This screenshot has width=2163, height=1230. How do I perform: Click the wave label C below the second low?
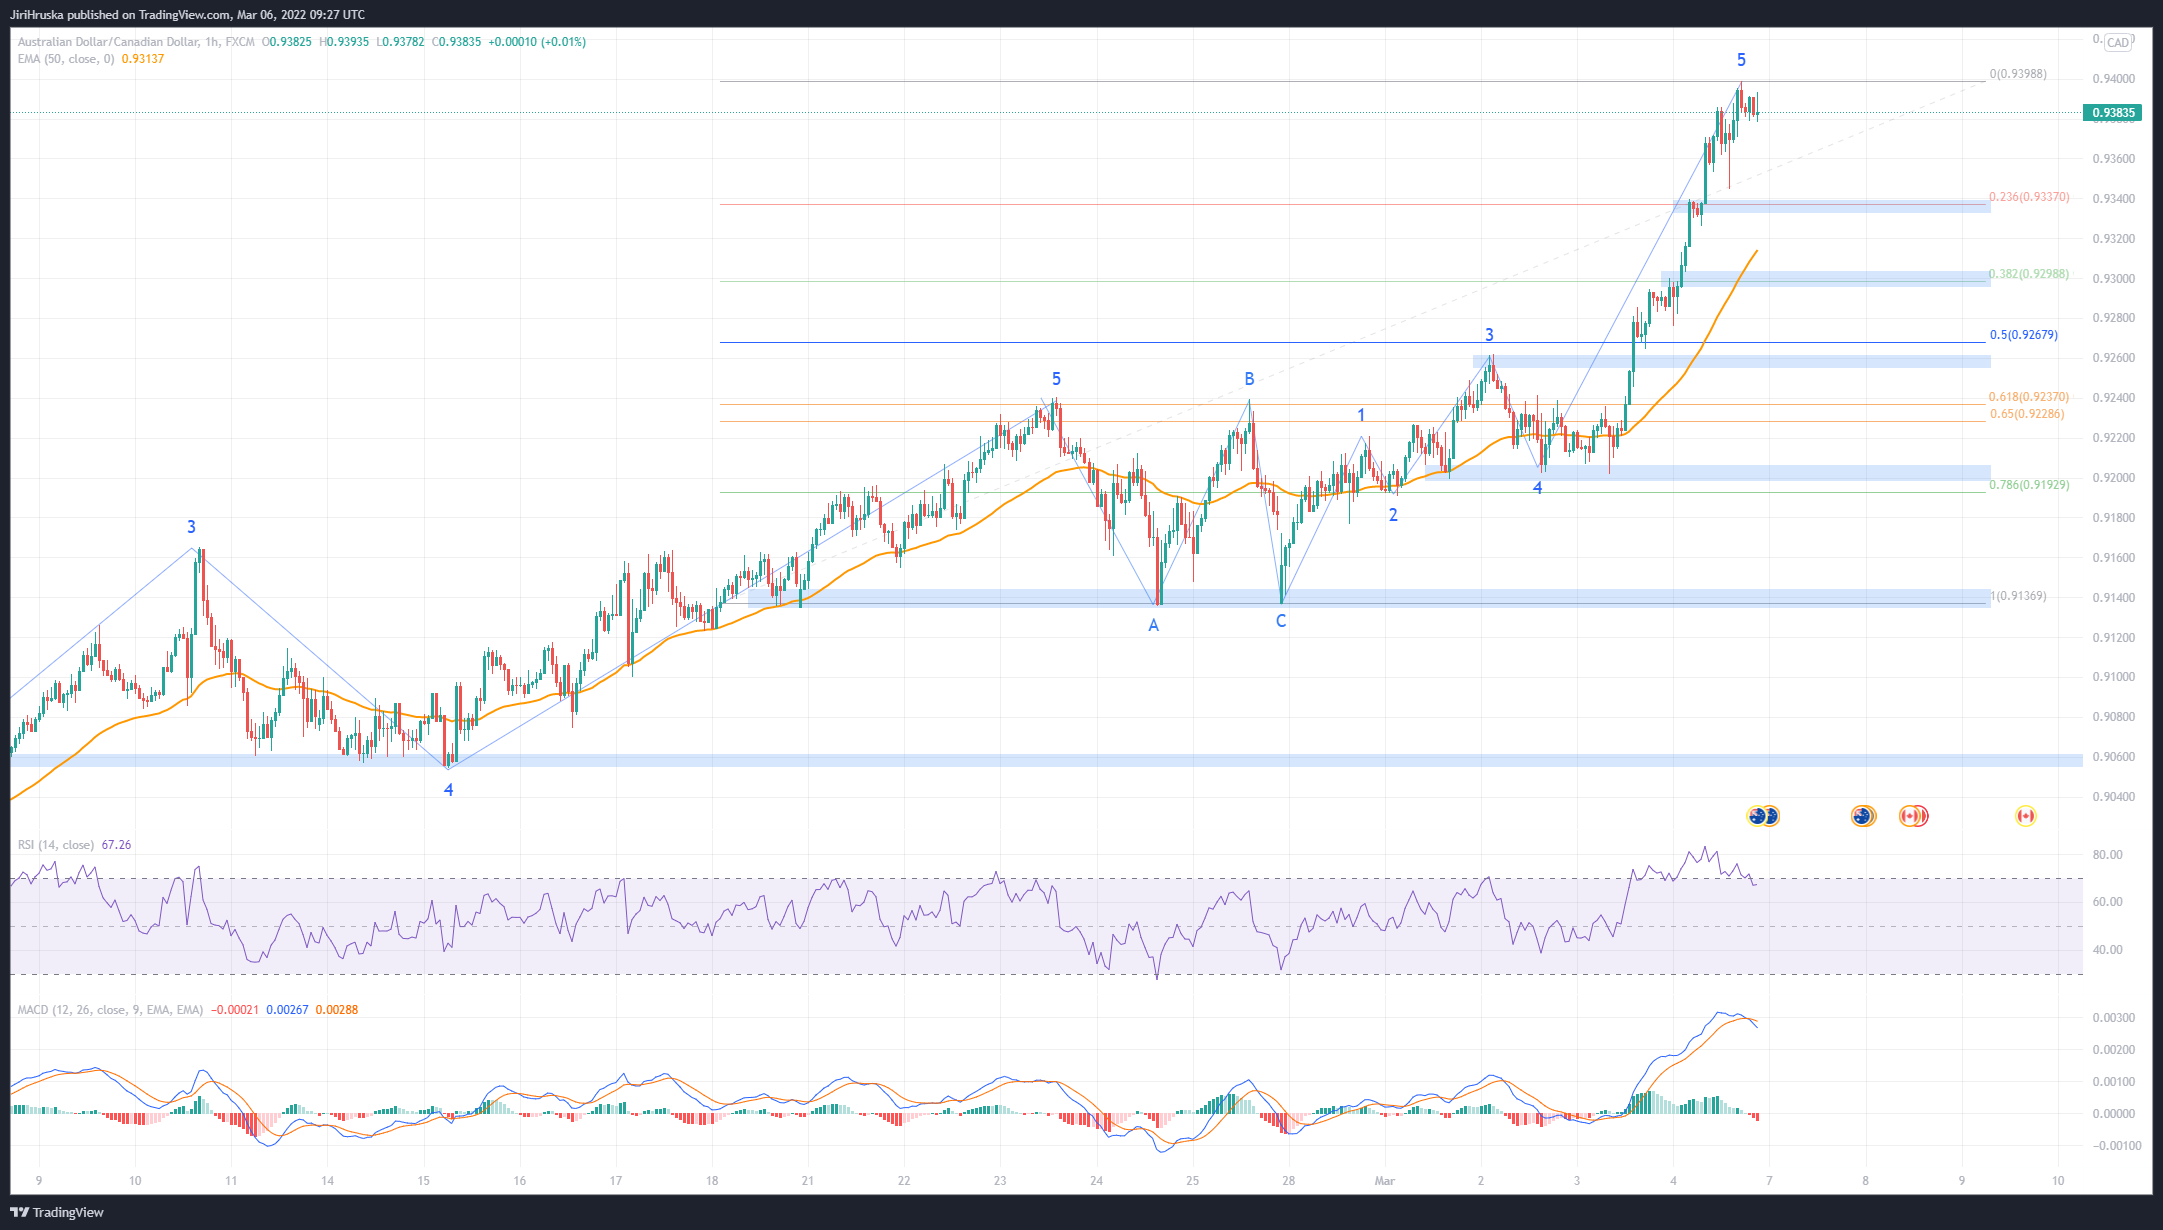(x=1281, y=621)
